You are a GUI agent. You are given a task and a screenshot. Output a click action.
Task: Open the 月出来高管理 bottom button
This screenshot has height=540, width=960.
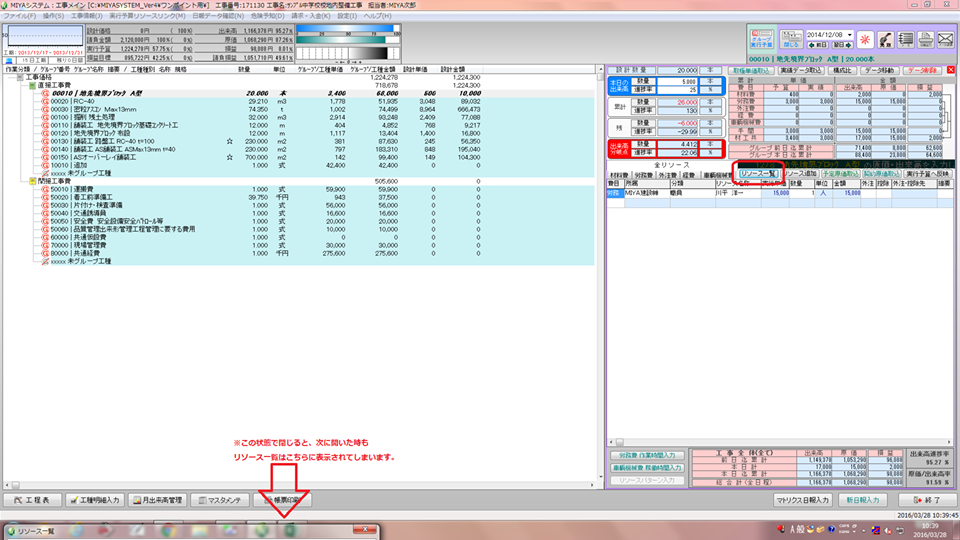click(157, 500)
